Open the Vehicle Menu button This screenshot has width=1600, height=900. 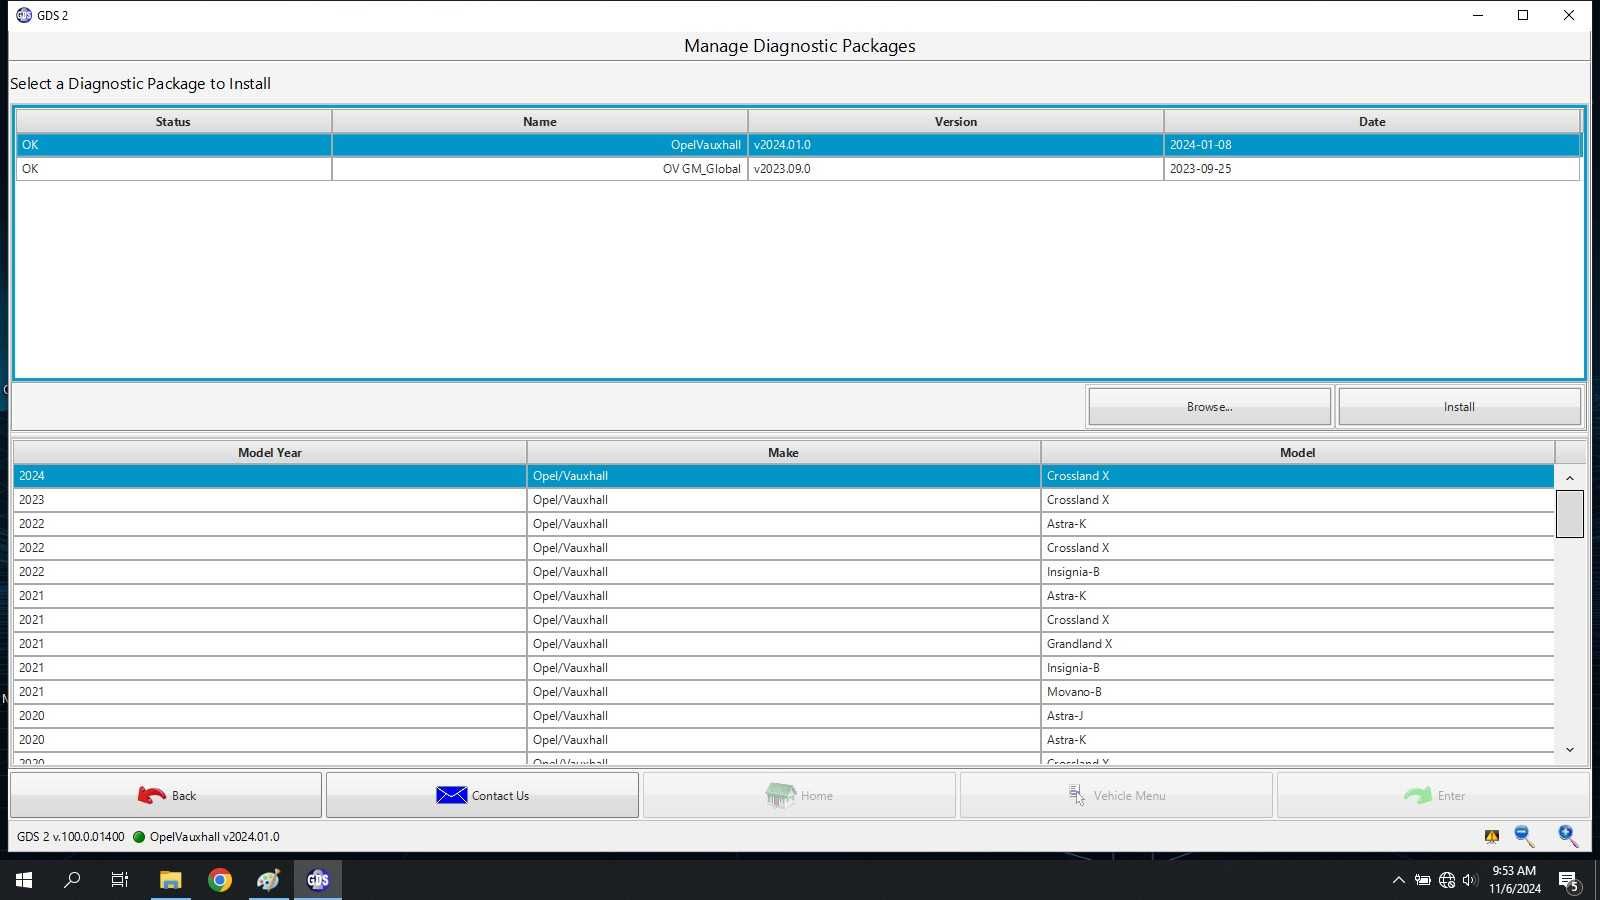[1116, 795]
